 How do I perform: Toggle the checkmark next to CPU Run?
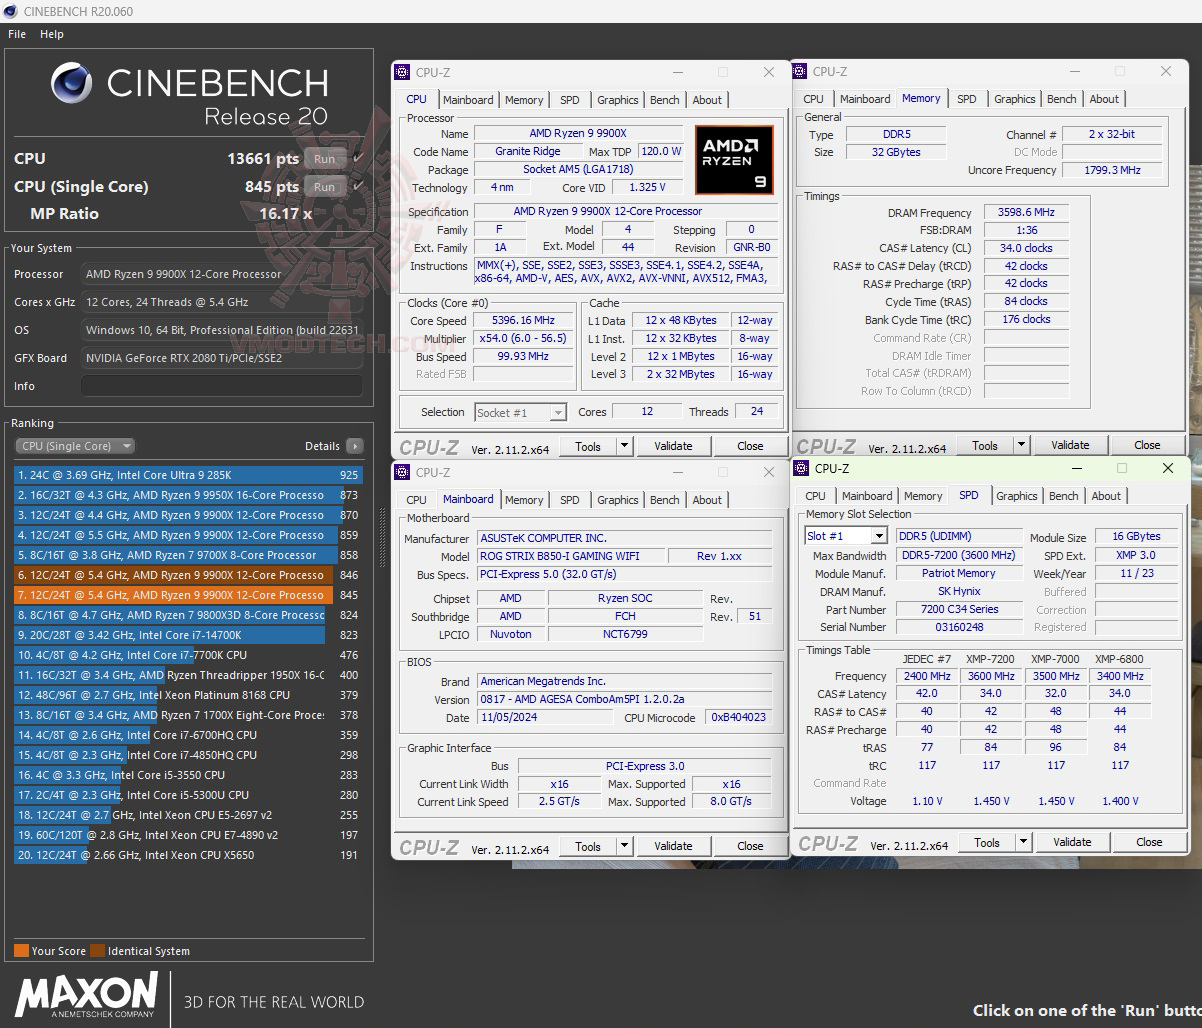tap(358, 159)
